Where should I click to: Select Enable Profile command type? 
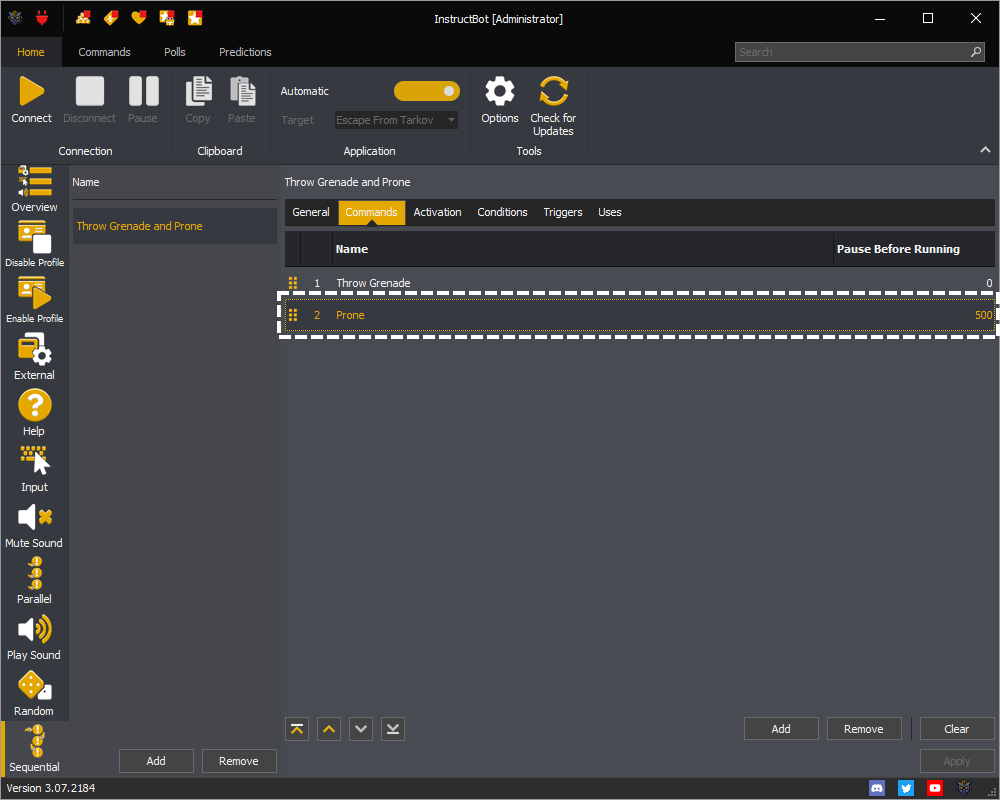(x=34, y=300)
